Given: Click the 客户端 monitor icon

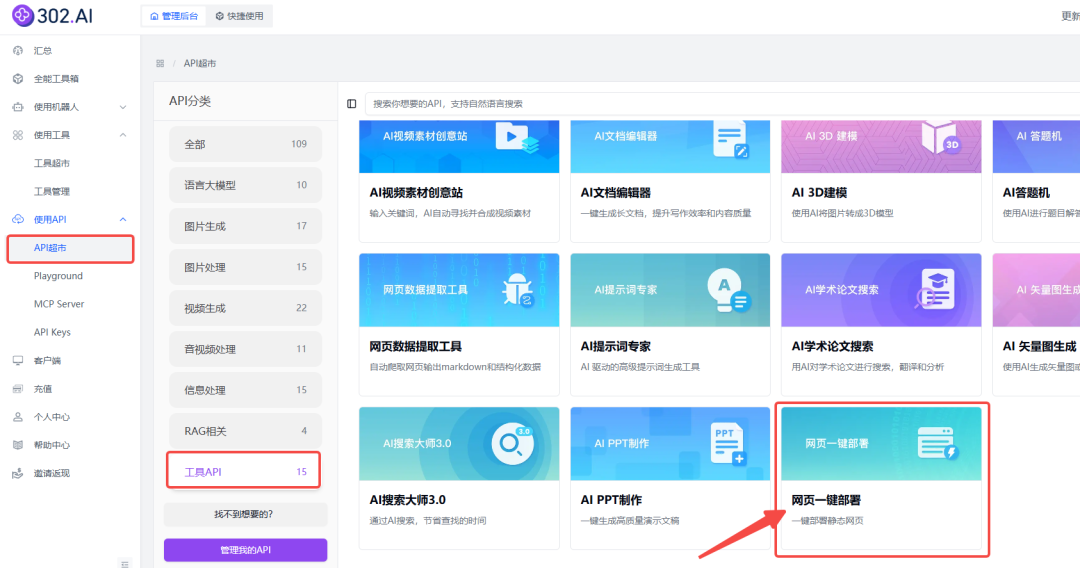Looking at the screenshot, I should (18, 360).
